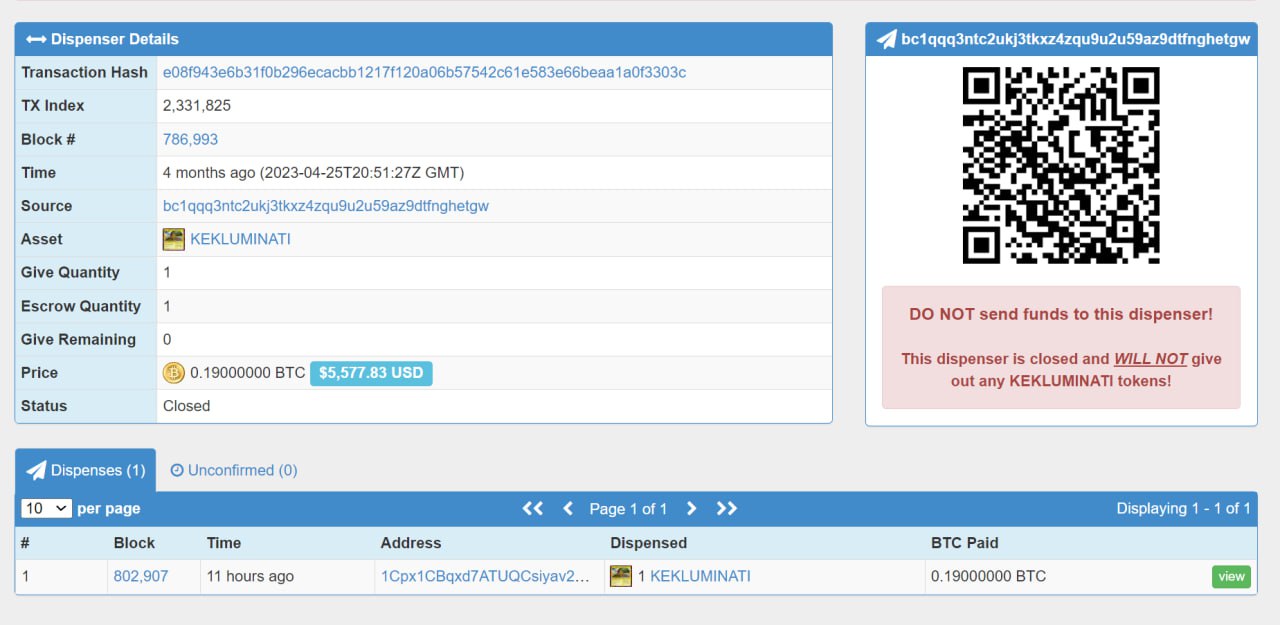
Task: Open the address 1Cpx1CBqxd7ATUQCsiyav2... link
Action: (x=485, y=576)
